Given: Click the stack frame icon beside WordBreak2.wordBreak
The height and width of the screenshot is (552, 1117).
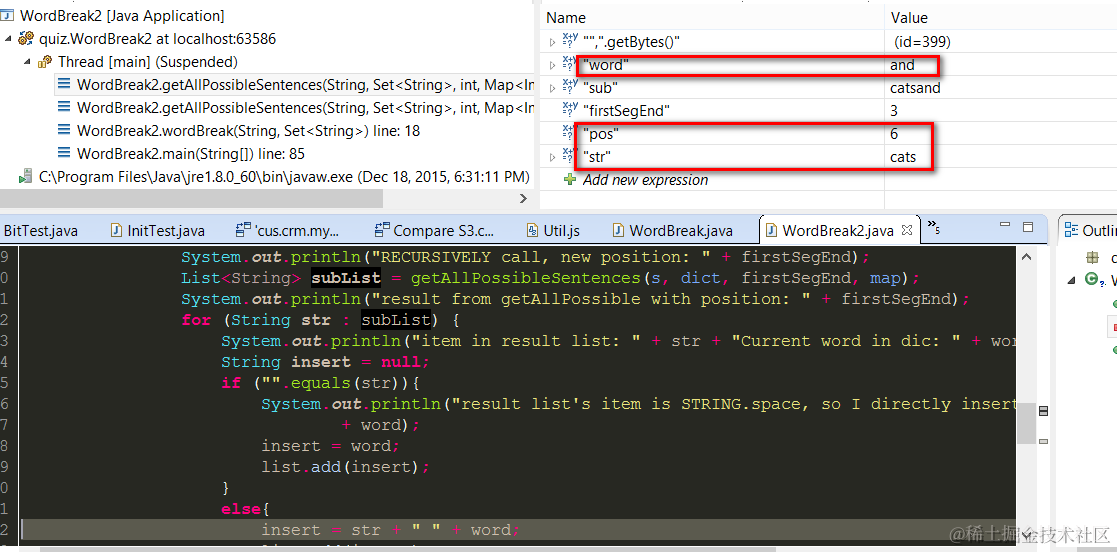Looking at the screenshot, I should (x=64, y=130).
